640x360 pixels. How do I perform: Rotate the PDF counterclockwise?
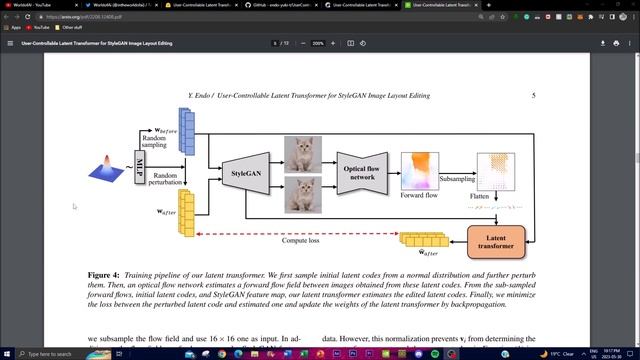[363, 43]
